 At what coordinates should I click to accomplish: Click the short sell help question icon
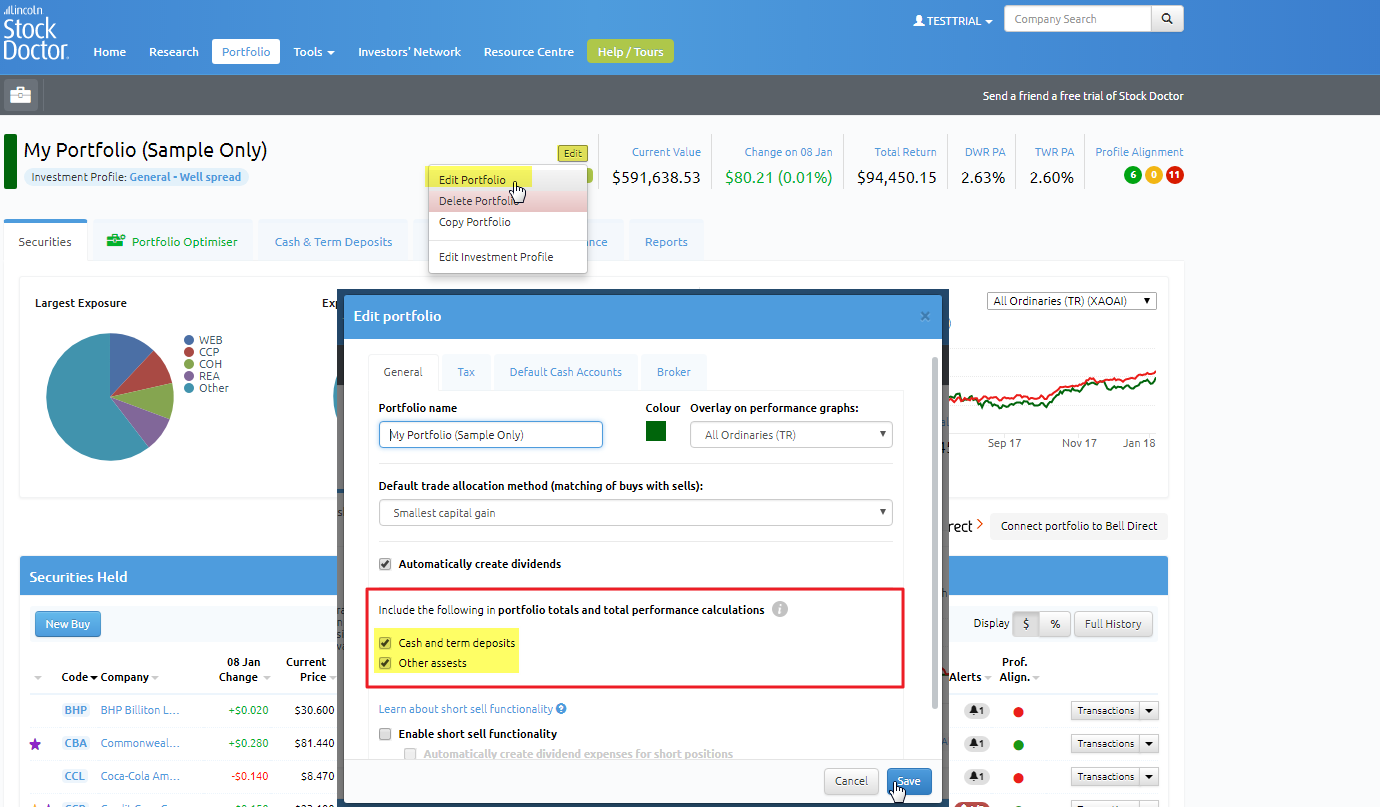pos(562,709)
